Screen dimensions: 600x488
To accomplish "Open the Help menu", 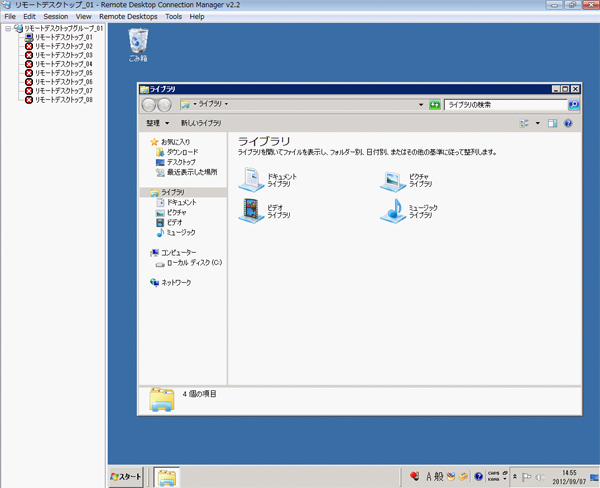I will 197,16.
